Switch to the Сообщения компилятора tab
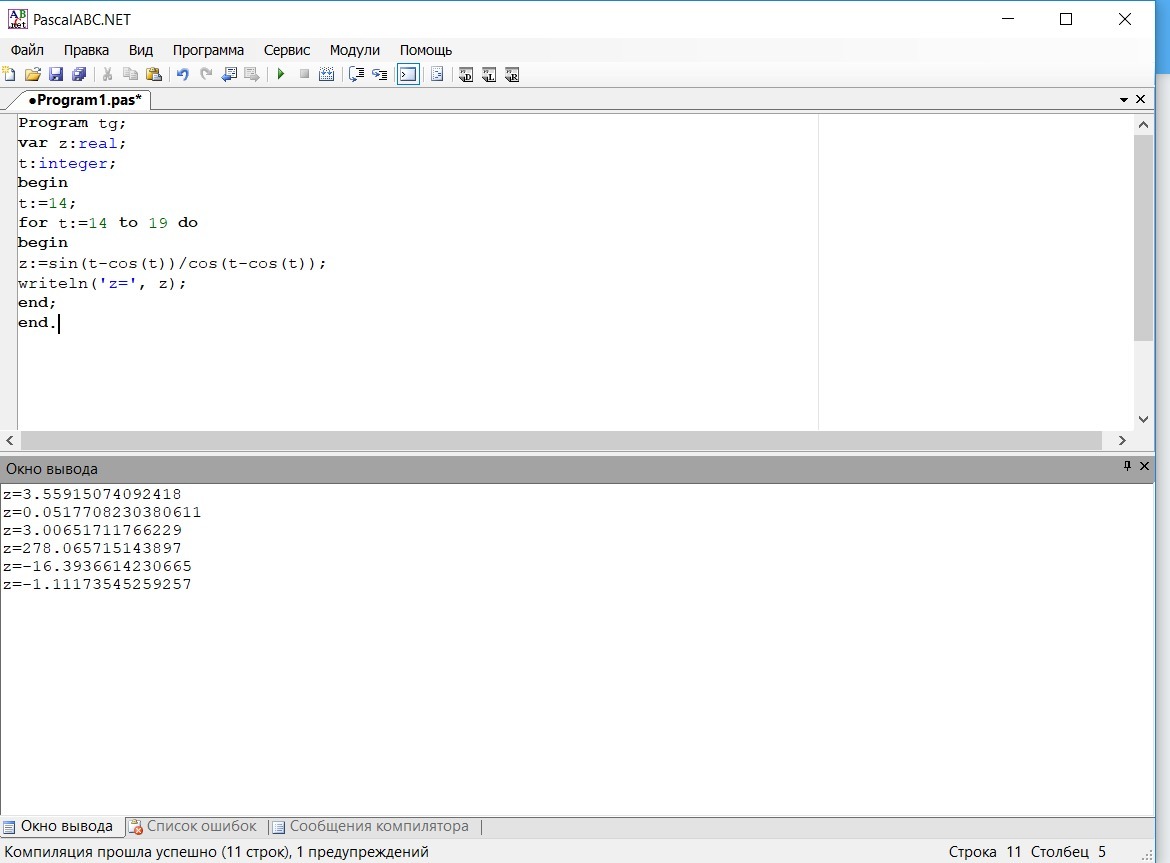The image size is (1170, 863). pyautogui.click(x=371, y=826)
